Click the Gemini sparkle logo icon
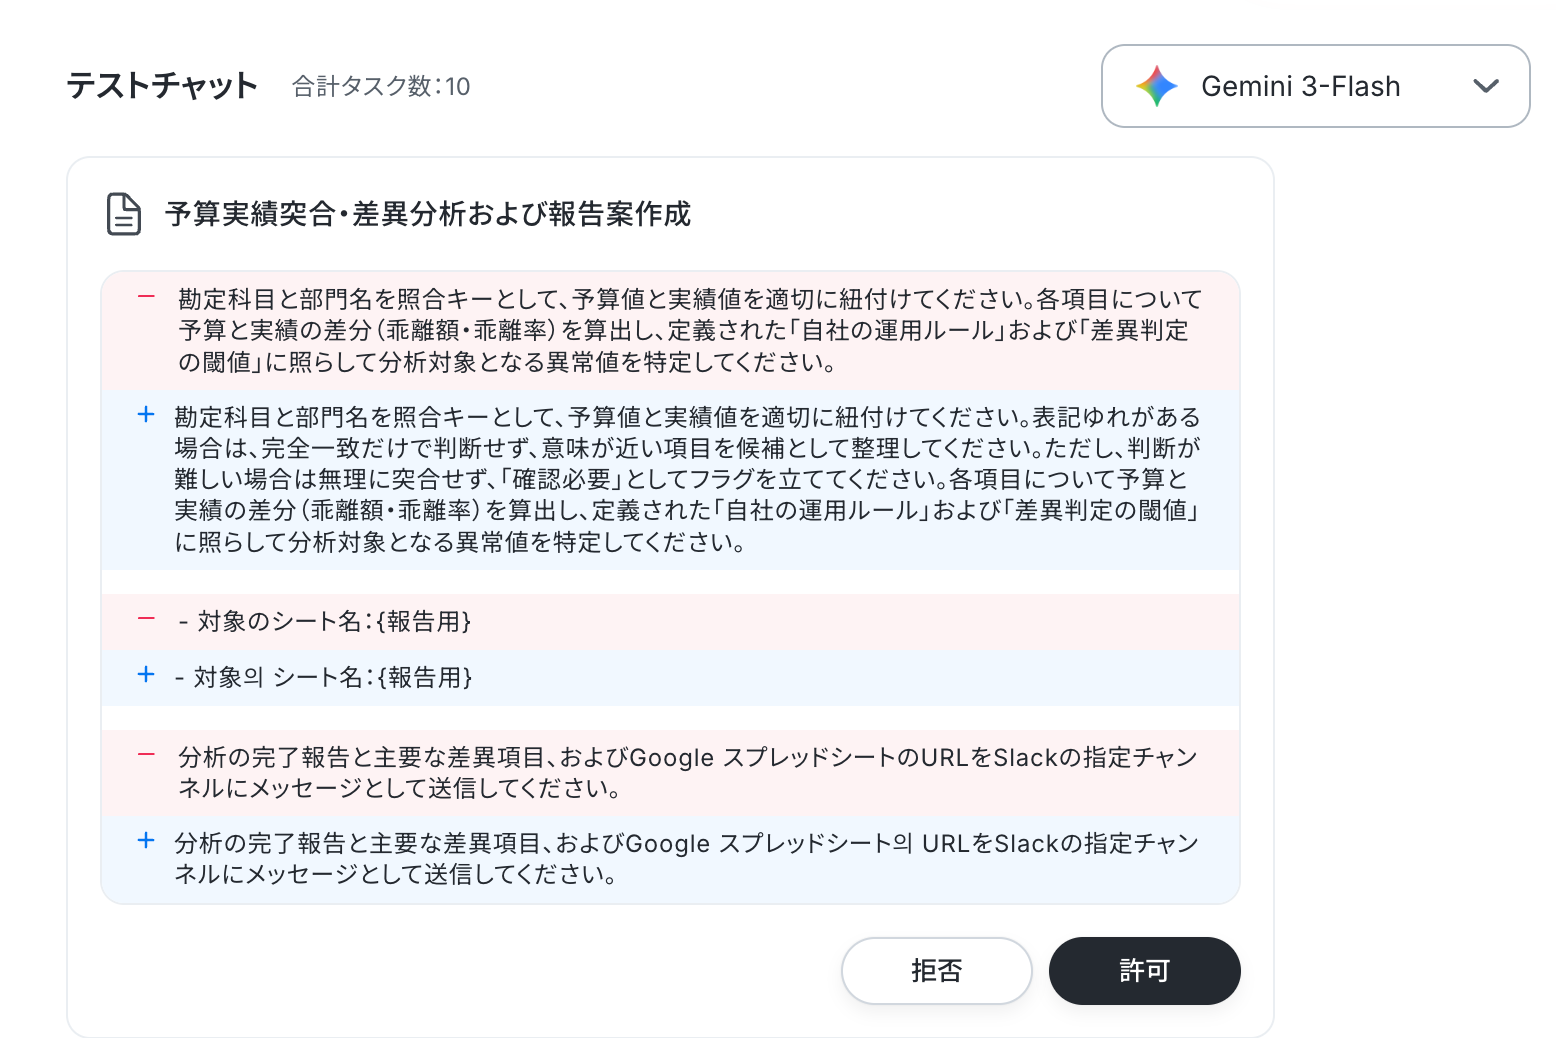Image resolution: width=1556 pixels, height=1052 pixels. click(1157, 86)
